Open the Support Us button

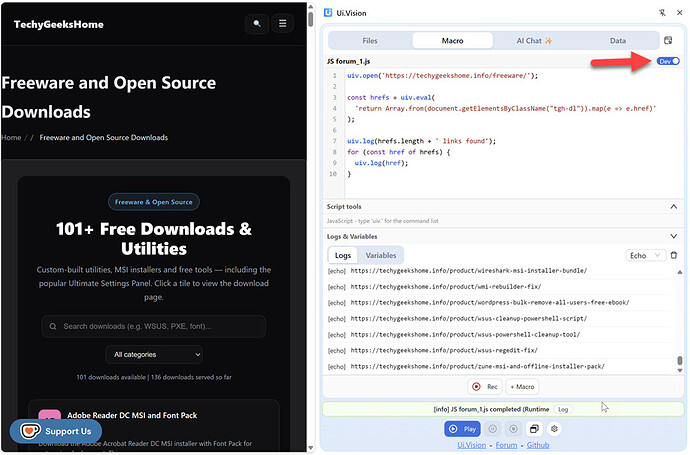click(56, 431)
